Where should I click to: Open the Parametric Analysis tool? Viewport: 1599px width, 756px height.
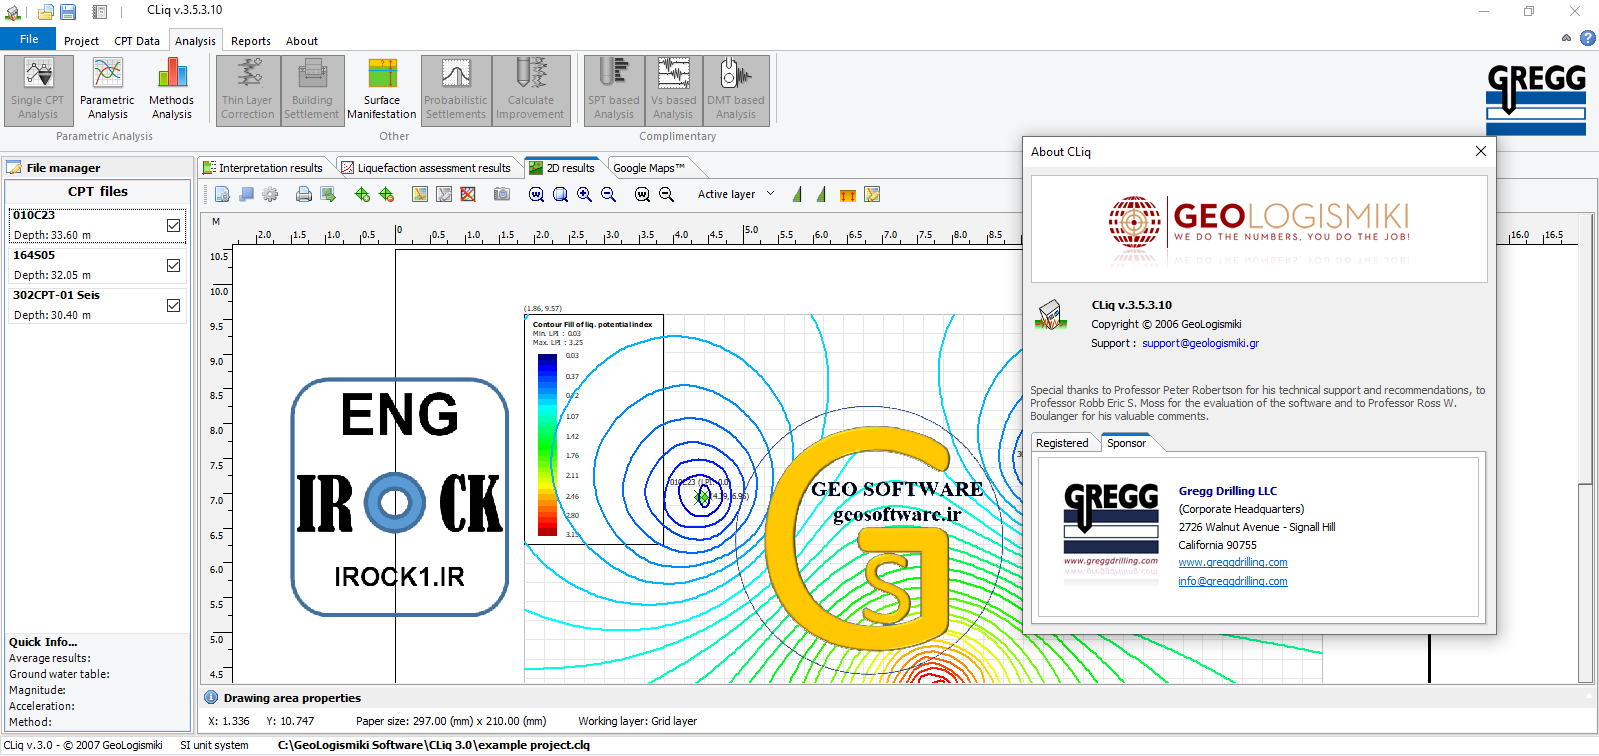[x=107, y=90]
